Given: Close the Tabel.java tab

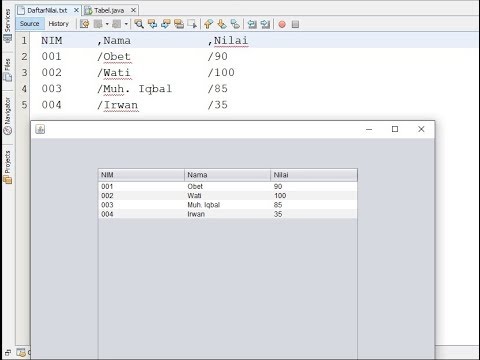Looking at the screenshot, I should click(133, 10).
